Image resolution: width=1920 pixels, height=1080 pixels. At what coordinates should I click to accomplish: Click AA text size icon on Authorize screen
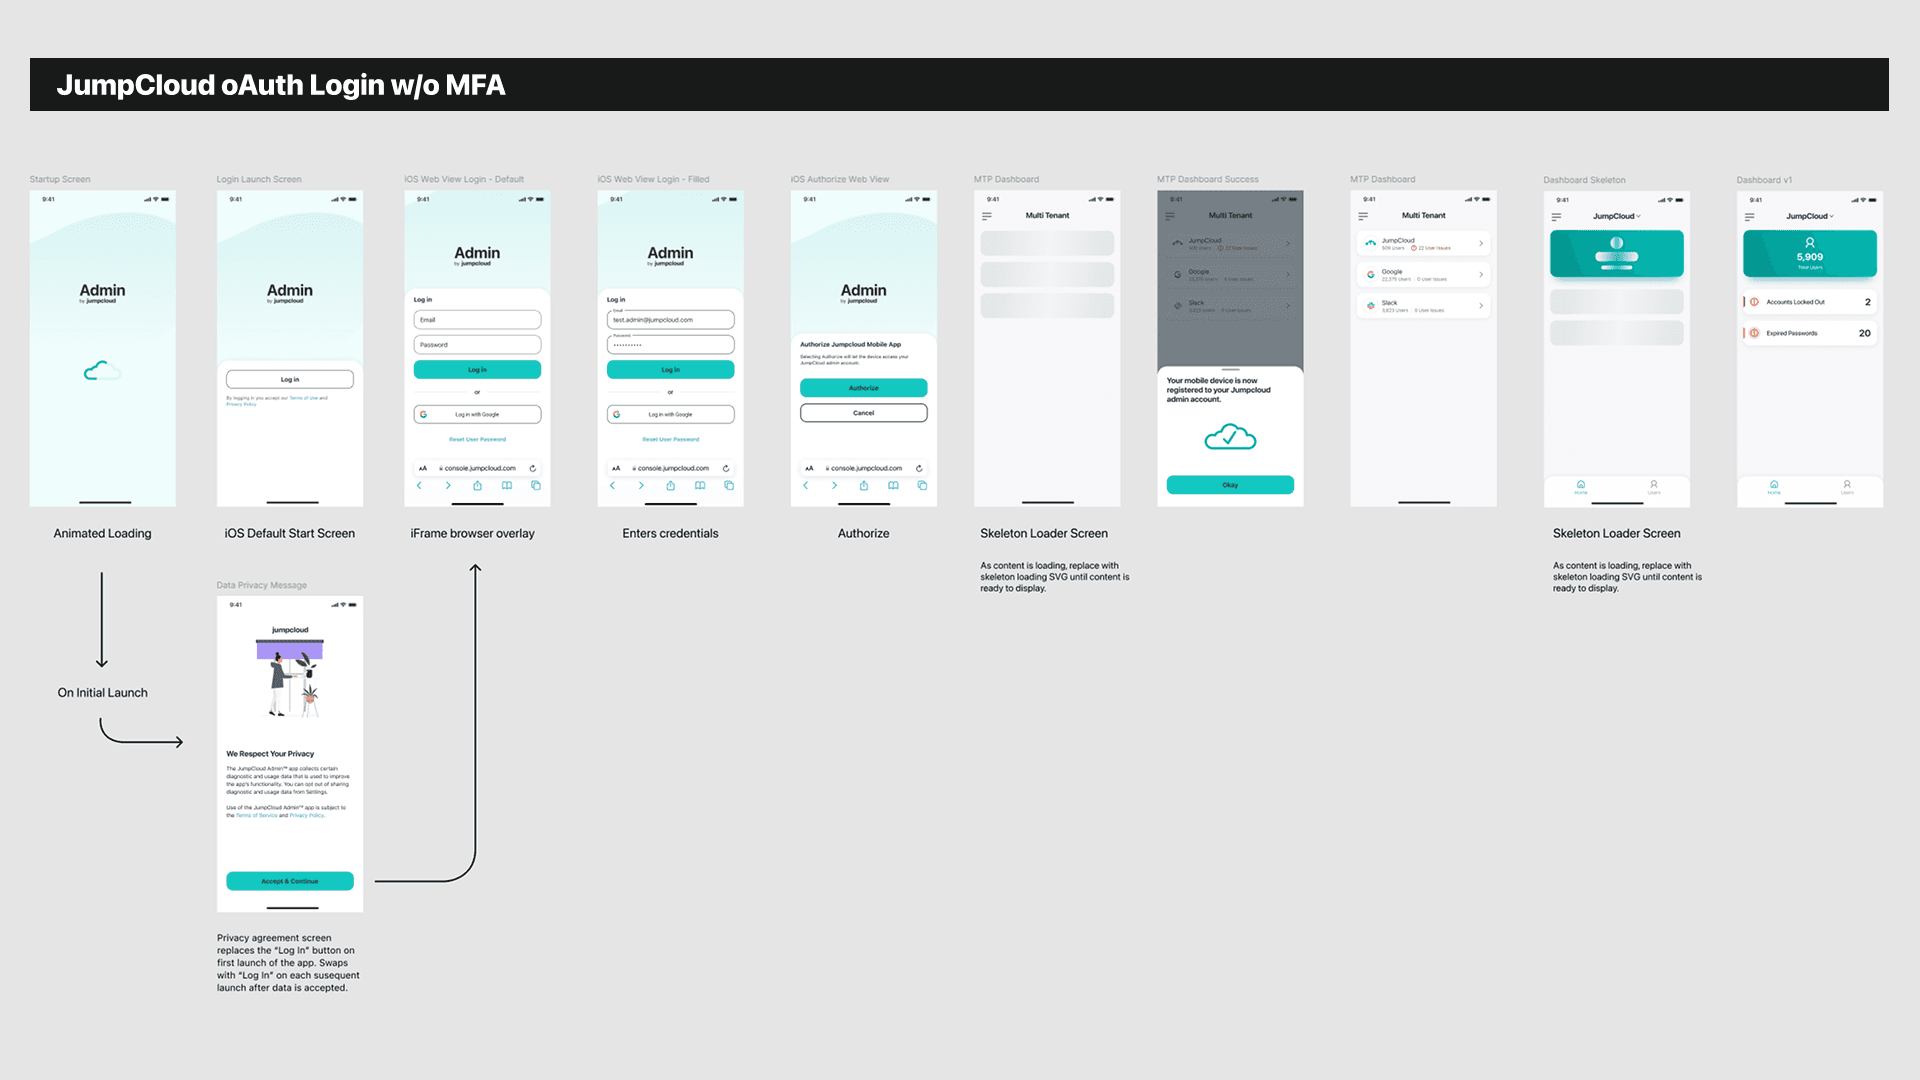[809, 468]
